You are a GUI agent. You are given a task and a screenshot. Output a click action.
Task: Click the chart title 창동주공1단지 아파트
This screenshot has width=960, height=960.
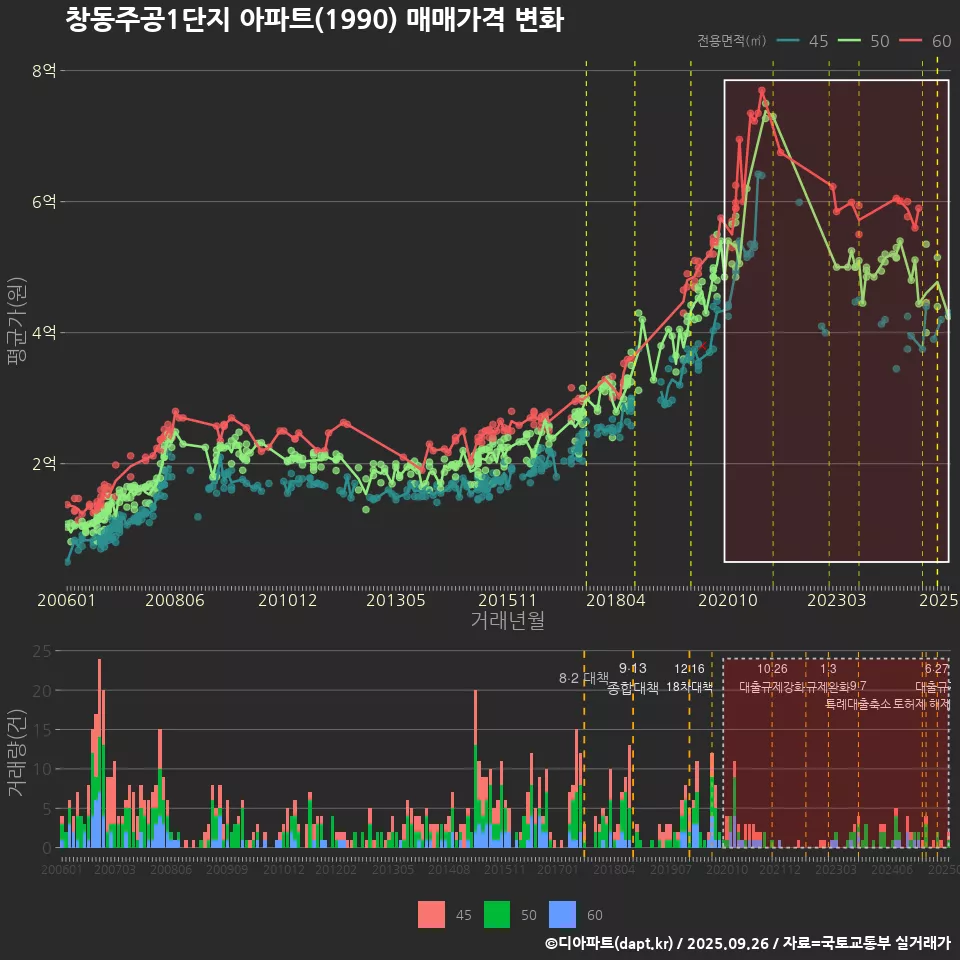[314, 20]
